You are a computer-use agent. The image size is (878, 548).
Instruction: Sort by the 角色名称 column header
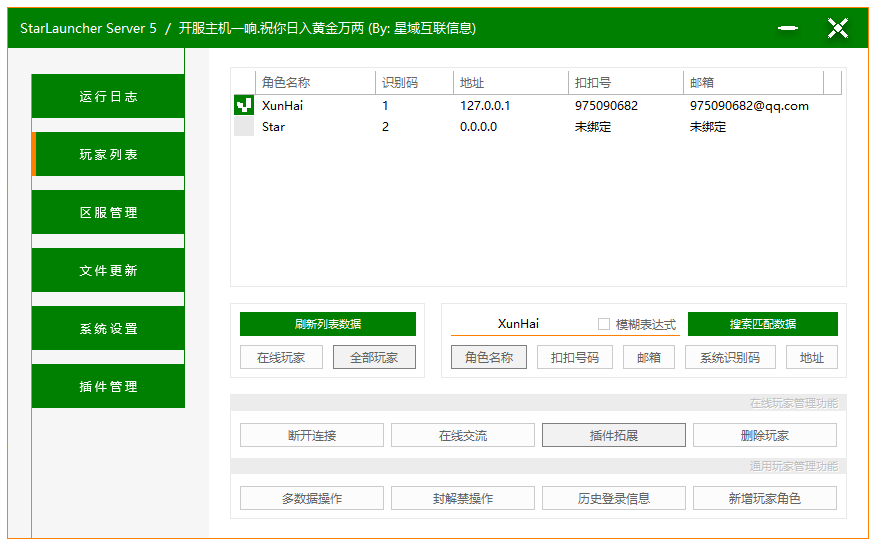tap(315, 82)
